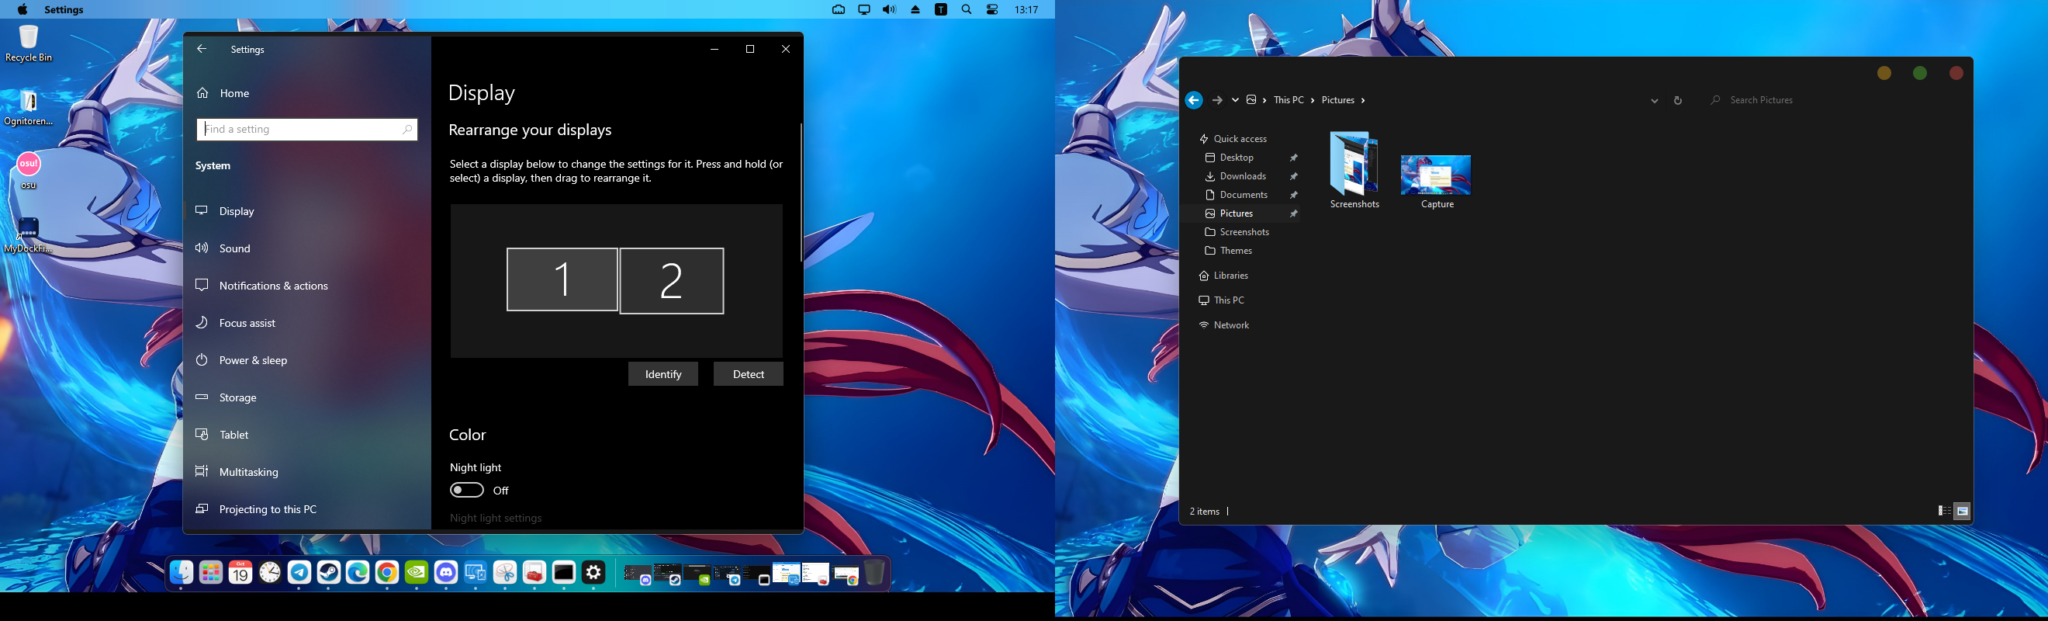
Task: Expand the chevron after Pictures in the path
Action: [x=1362, y=100]
